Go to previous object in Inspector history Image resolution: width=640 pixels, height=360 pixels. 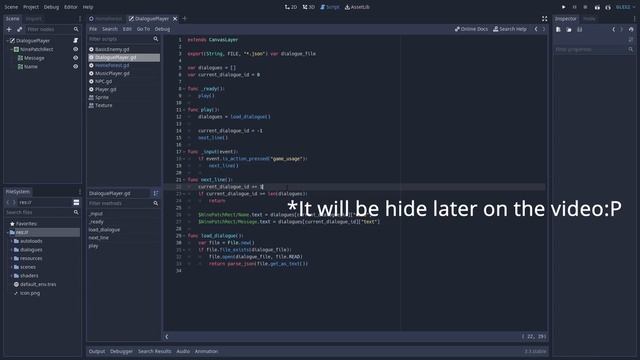pyautogui.click(x=613, y=29)
